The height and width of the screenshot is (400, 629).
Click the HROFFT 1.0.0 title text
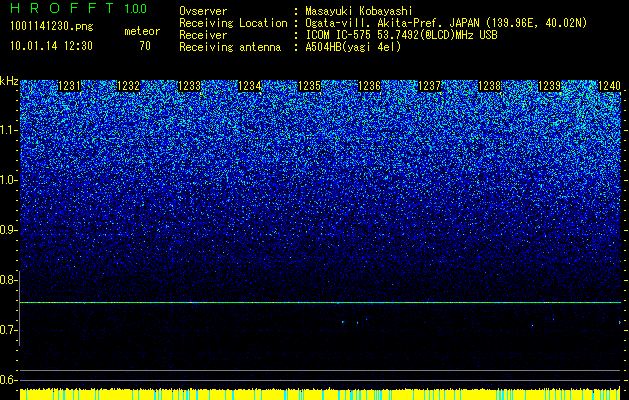79,8
